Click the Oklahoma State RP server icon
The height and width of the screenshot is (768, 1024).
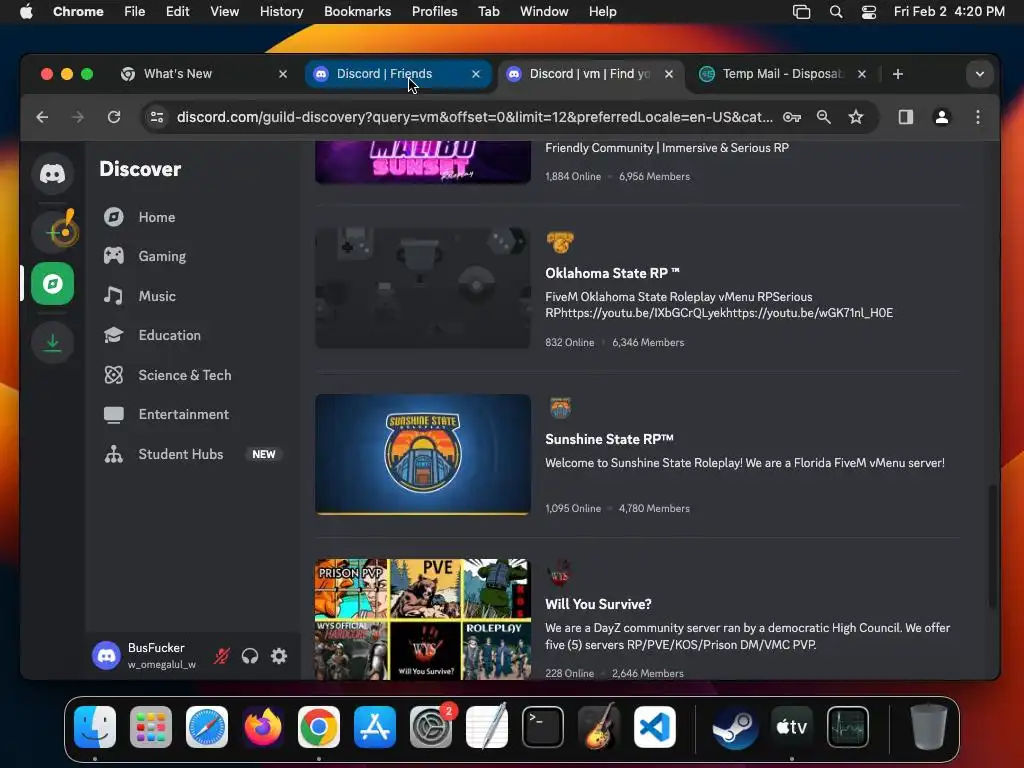click(560, 242)
